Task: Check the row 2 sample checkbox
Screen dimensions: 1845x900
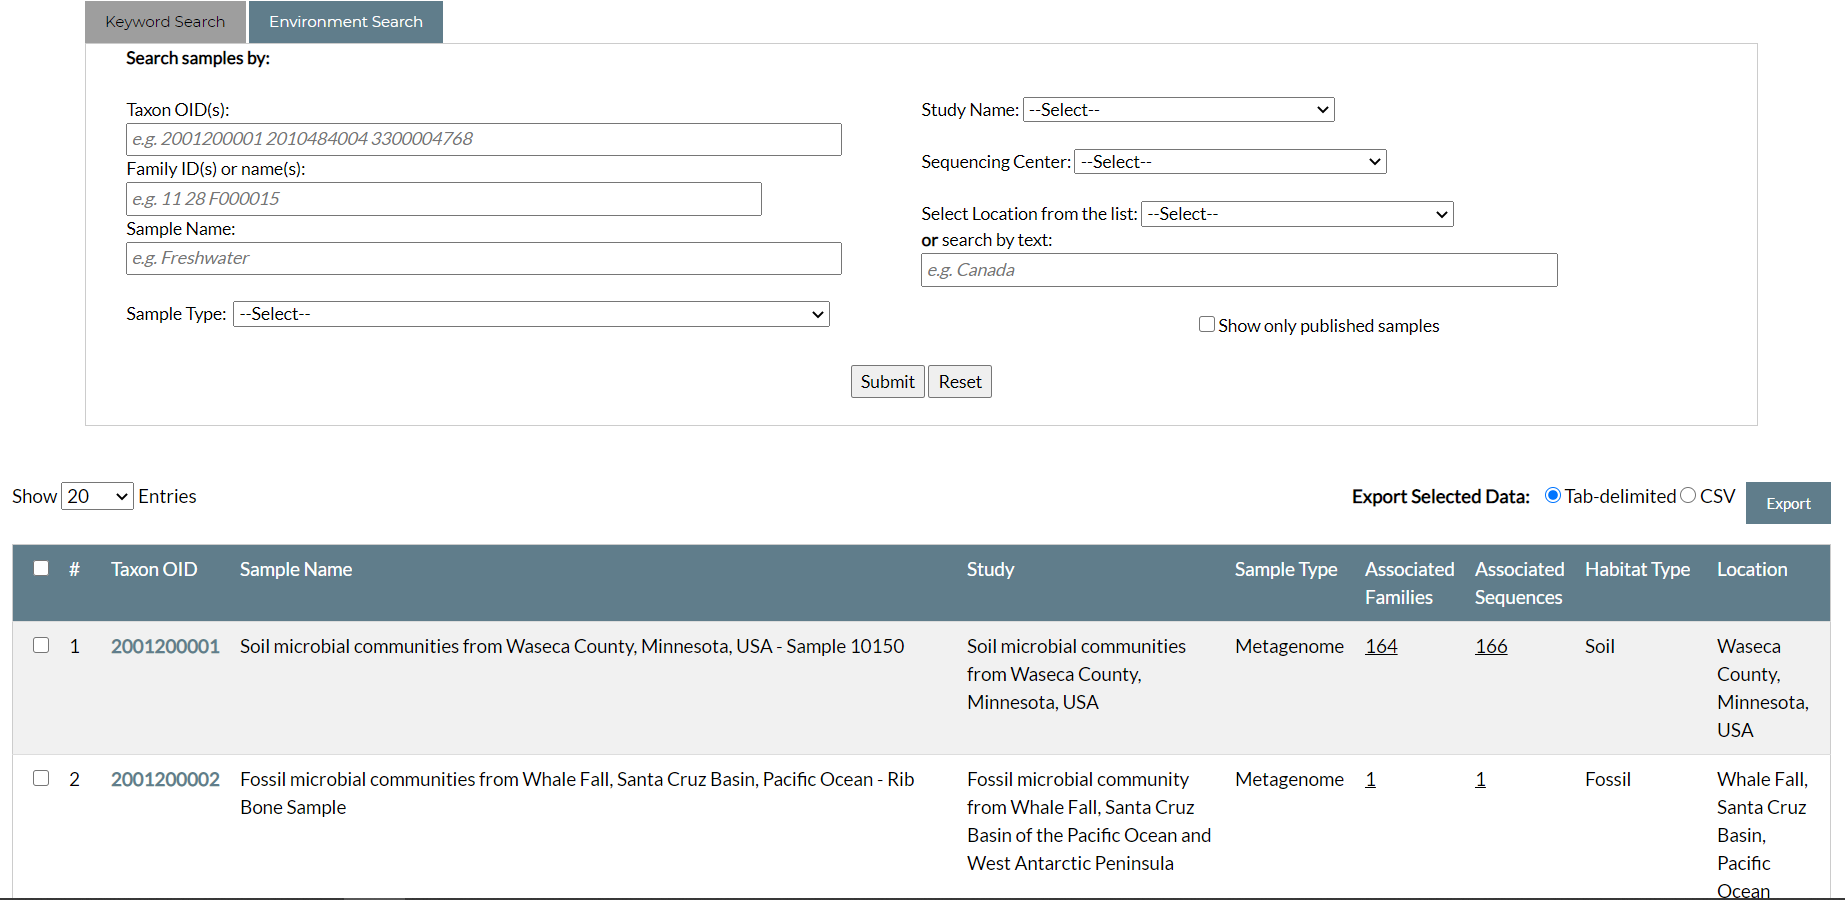Action: click(x=41, y=778)
